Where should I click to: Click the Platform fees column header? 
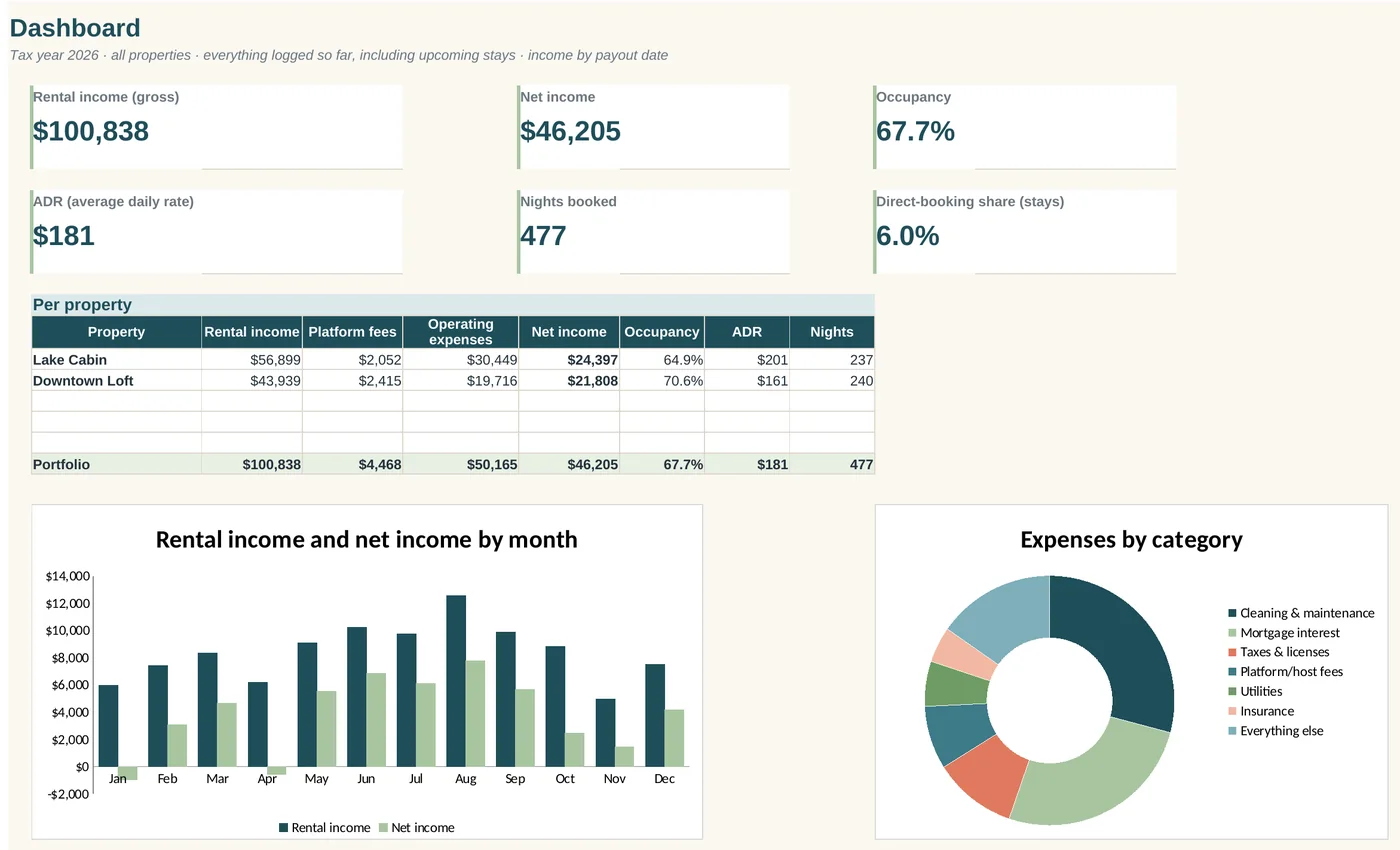tap(352, 332)
